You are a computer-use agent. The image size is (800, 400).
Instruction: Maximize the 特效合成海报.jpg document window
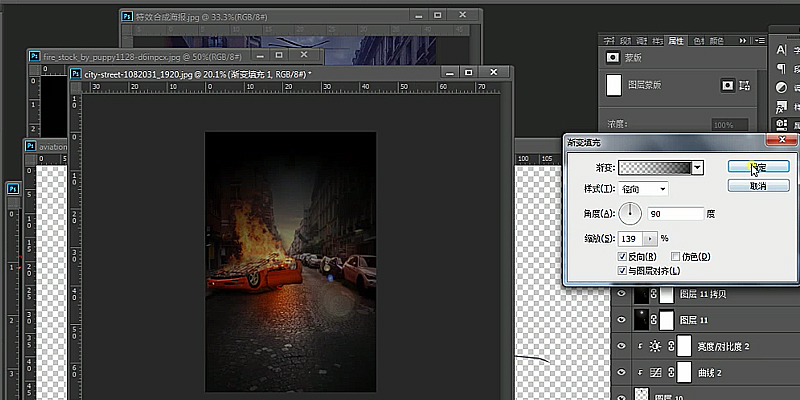[438, 15]
